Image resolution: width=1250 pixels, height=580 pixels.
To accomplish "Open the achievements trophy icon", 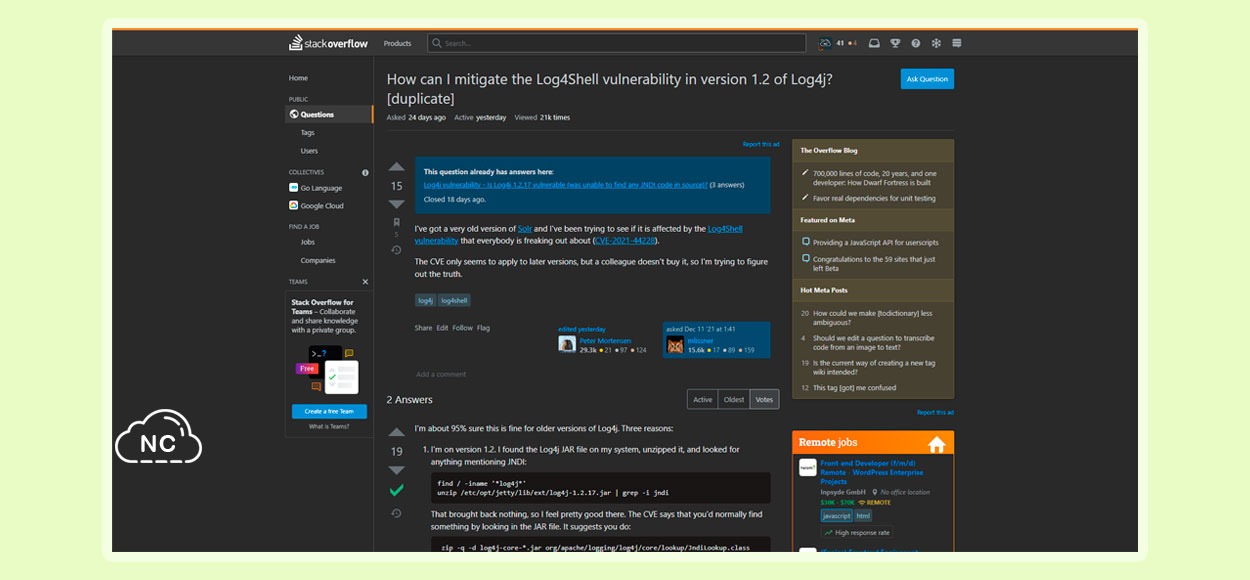I will pos(895,43).
